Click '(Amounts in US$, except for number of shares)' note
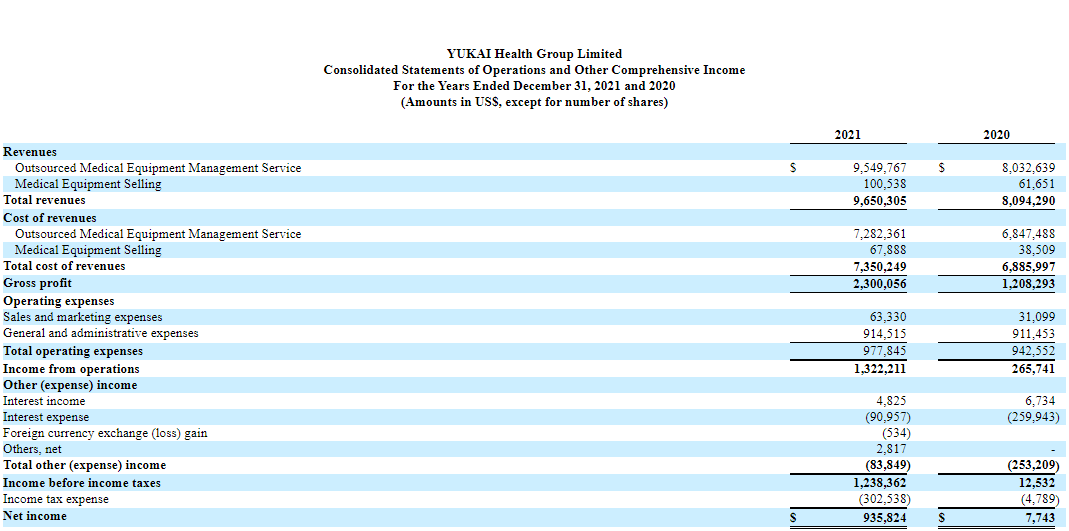 pyautogui.click(x=534, y=103)
